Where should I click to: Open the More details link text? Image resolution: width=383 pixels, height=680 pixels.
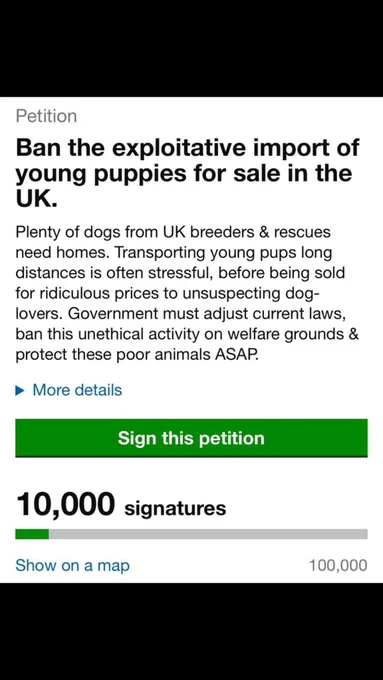point(77,390)
